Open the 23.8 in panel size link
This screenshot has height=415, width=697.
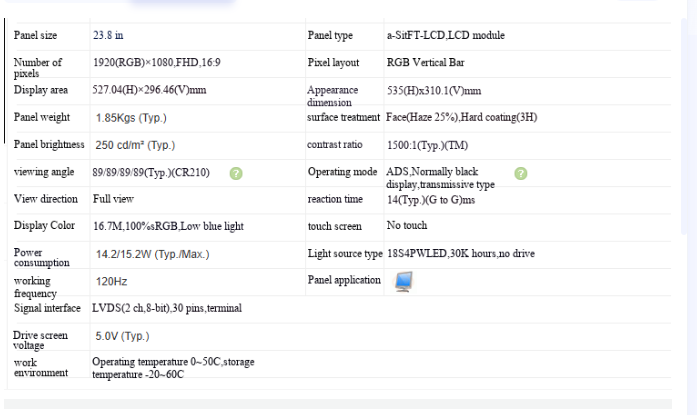tap(108, 35)
